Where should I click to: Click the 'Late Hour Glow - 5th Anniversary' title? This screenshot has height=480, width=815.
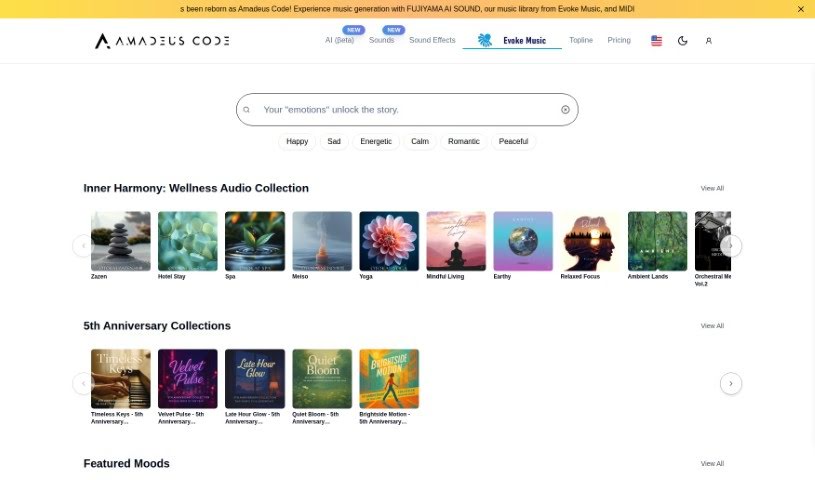[253, 418]
